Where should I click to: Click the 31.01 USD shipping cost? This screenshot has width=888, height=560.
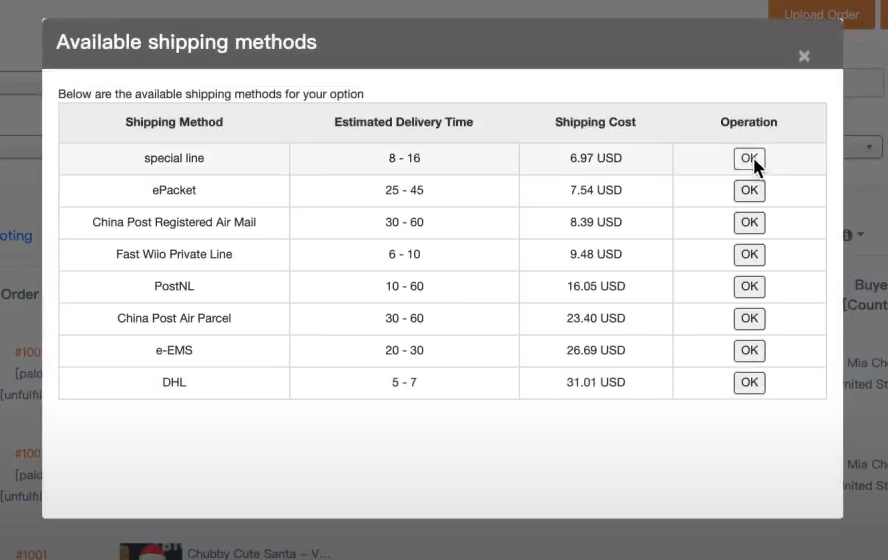(596, 382)
